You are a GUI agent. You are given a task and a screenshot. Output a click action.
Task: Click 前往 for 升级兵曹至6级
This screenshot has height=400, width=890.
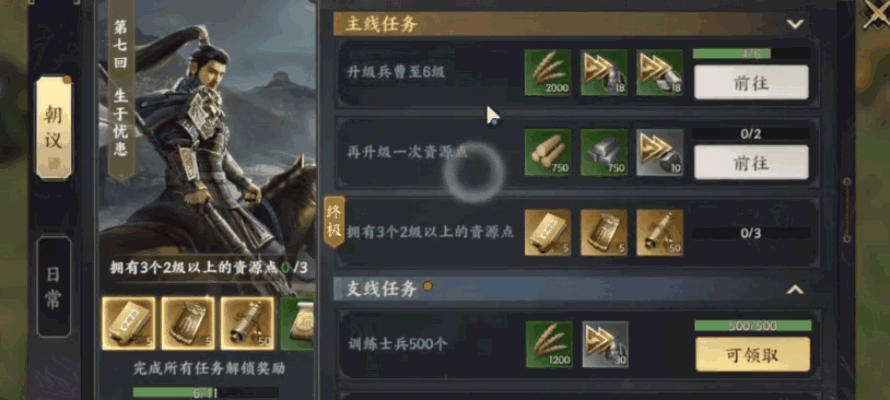[752, 82]
